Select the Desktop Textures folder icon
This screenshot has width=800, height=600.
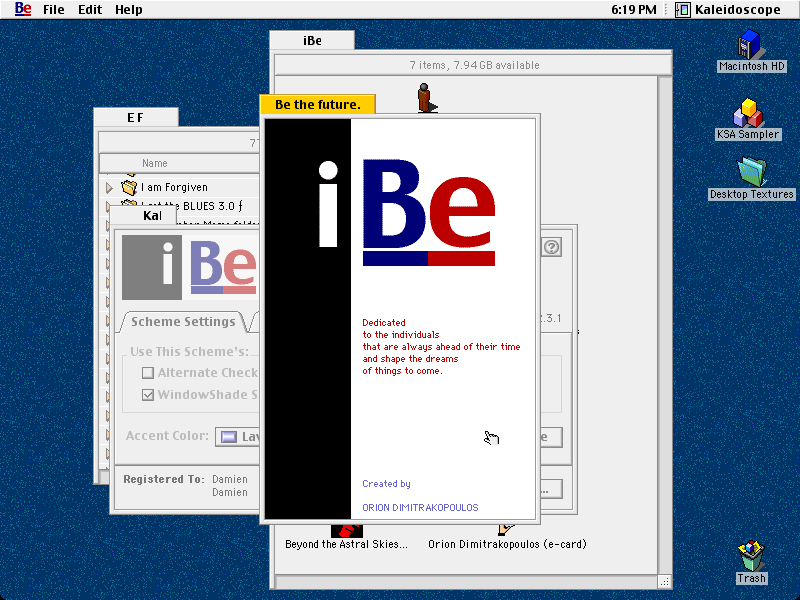[752, 172]
